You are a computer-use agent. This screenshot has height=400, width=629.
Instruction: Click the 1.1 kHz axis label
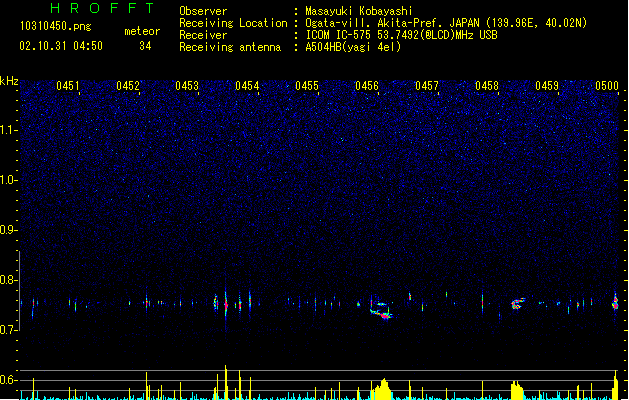pyautogui.click(x=8, y=130)
